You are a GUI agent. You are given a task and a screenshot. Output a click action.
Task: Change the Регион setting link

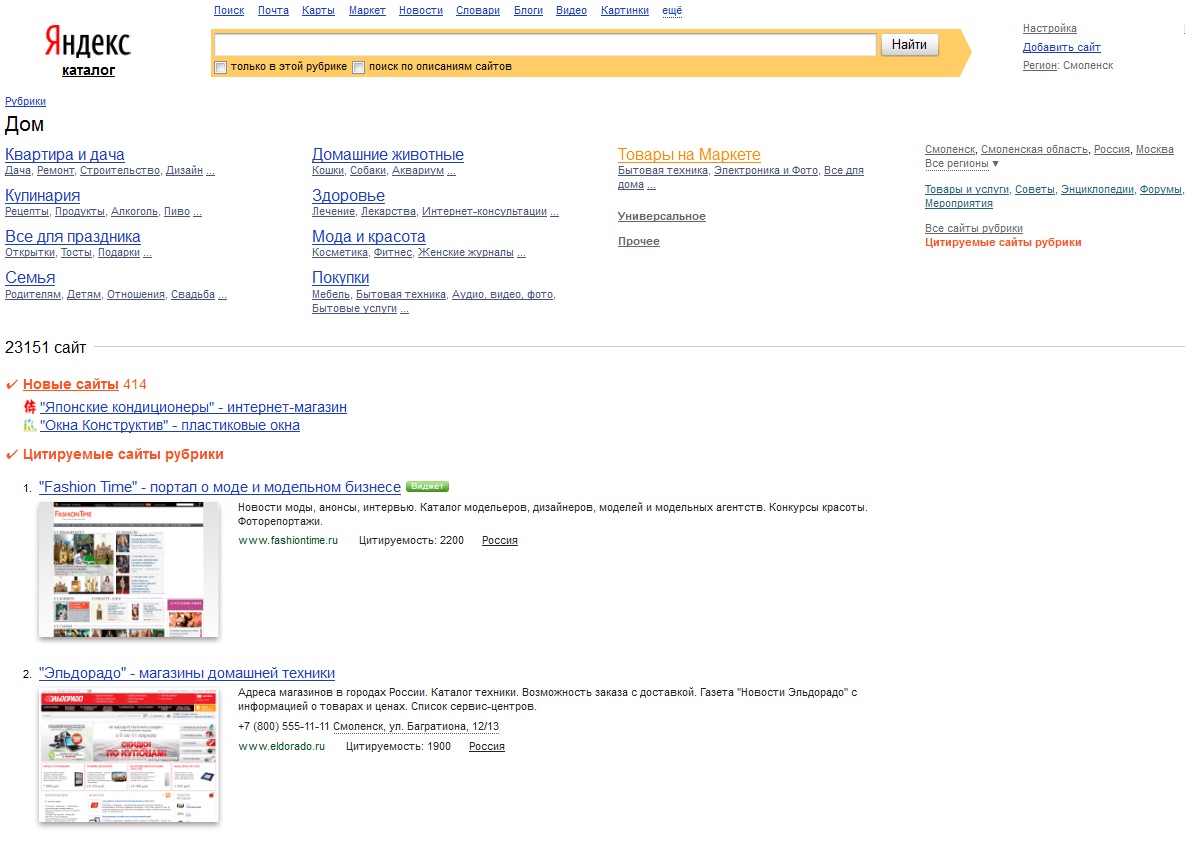point(1039,66)
